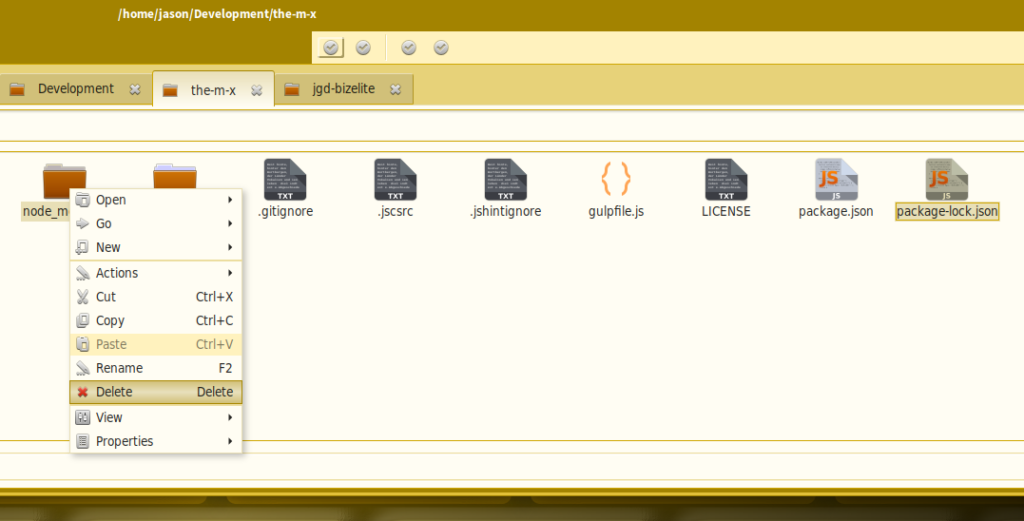The width and height of the screenshot is (1024, 521).
Task: Expand the arrow beside New
Action: point(230,247)
